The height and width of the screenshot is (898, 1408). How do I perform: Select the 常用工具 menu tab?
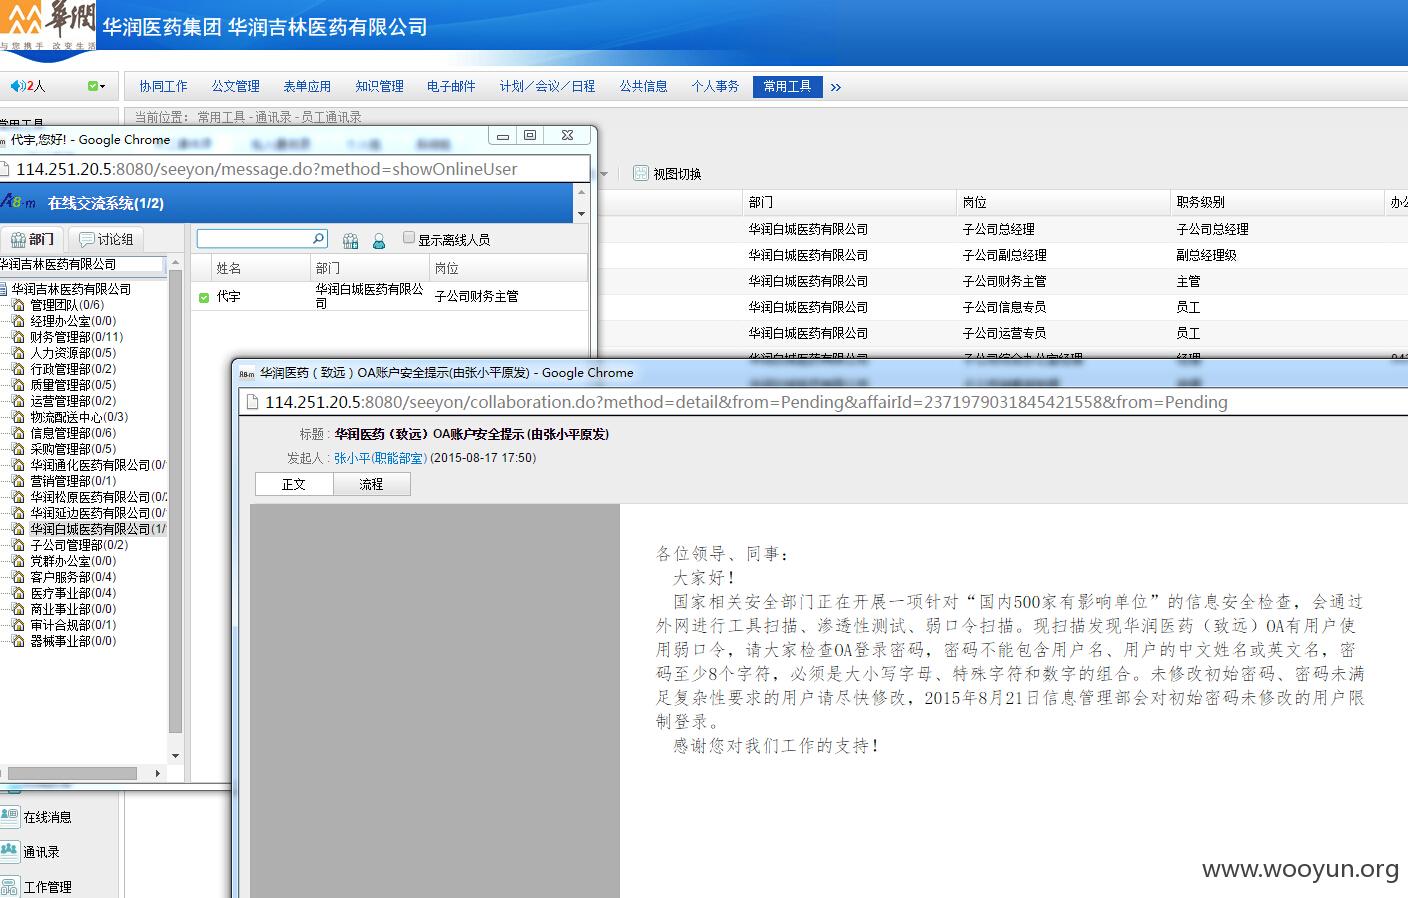[787, 86]
